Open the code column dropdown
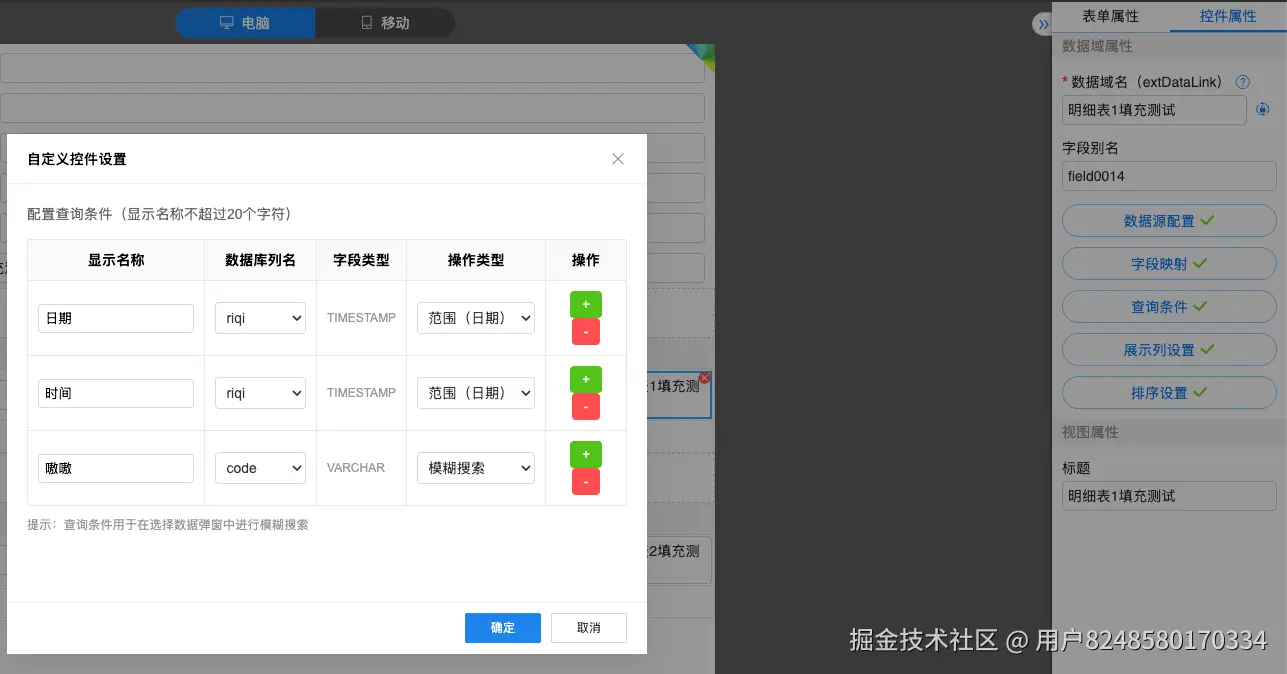 tap(260, 468)
